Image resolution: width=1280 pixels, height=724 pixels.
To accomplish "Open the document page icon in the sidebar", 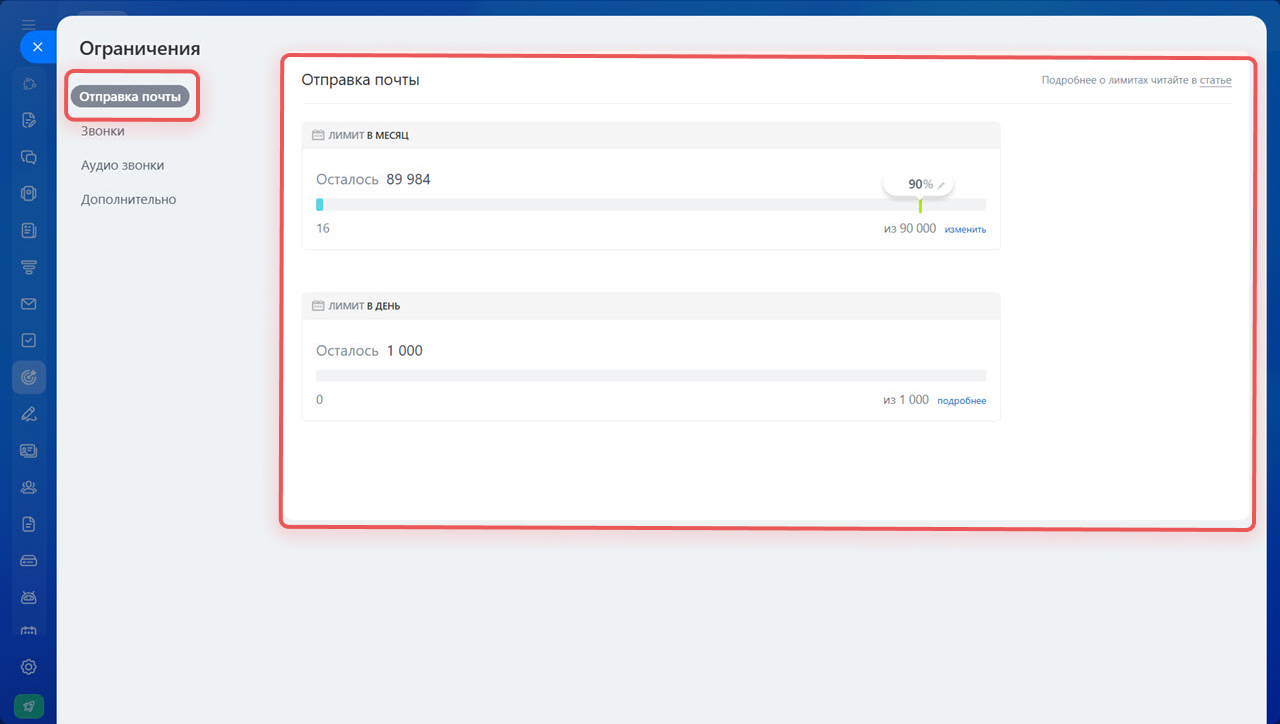I will point(28,524).
